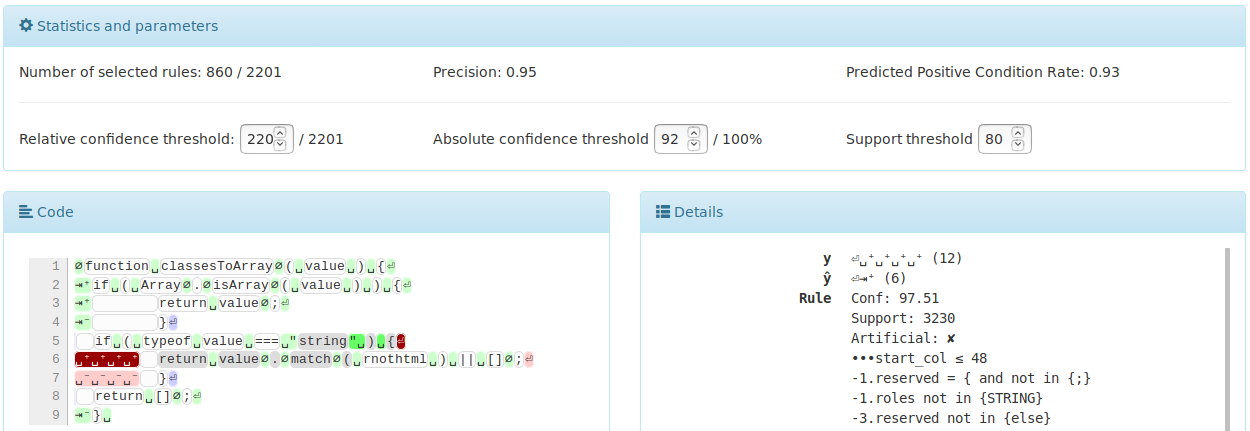Click the Details panel list icon

pos(663,212)
